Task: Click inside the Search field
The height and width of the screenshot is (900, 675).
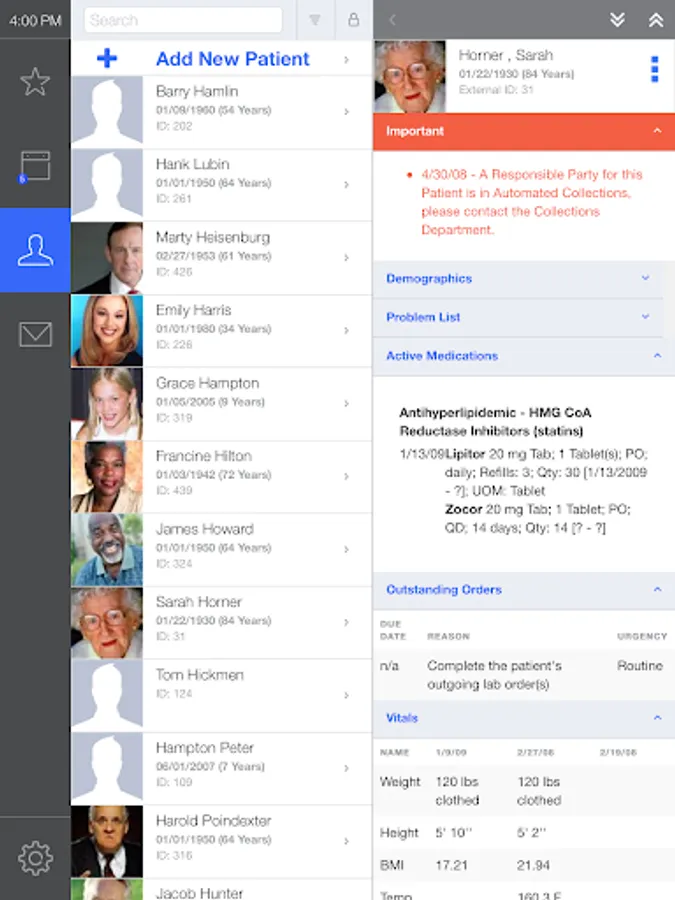Action: [x=183, y=20]
